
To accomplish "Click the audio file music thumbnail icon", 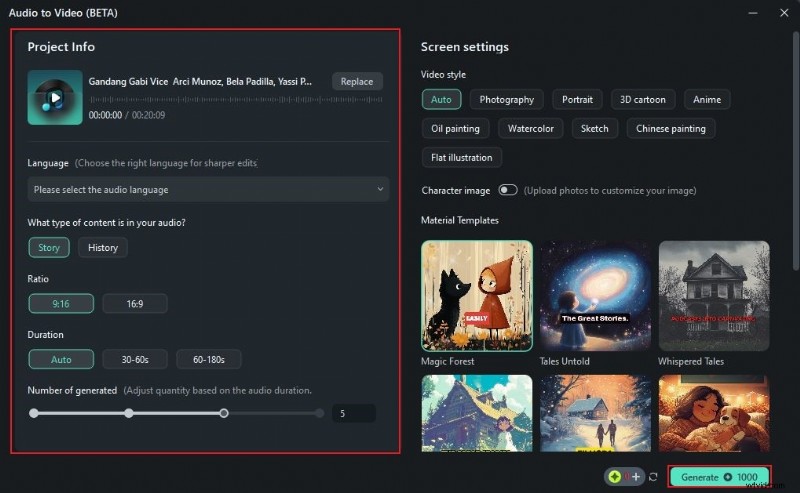I will (55, 97).
